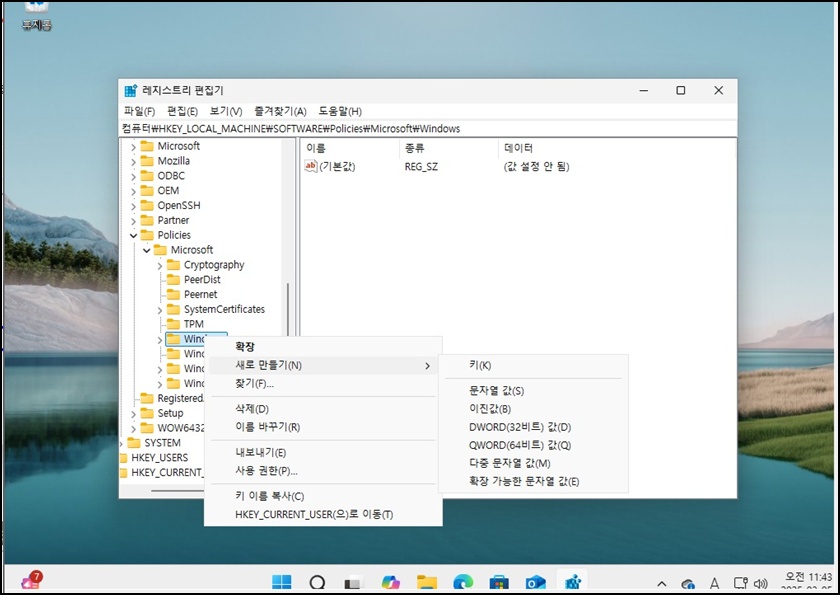Open the 편집(E) menu
This screenshot has width=840, height=595.
click(182, 111)
